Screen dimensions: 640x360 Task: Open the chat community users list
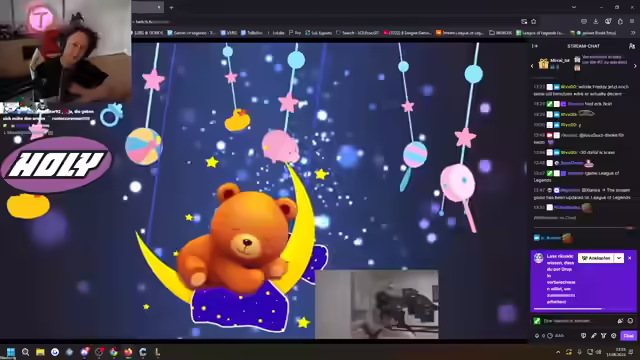point(632,46)
